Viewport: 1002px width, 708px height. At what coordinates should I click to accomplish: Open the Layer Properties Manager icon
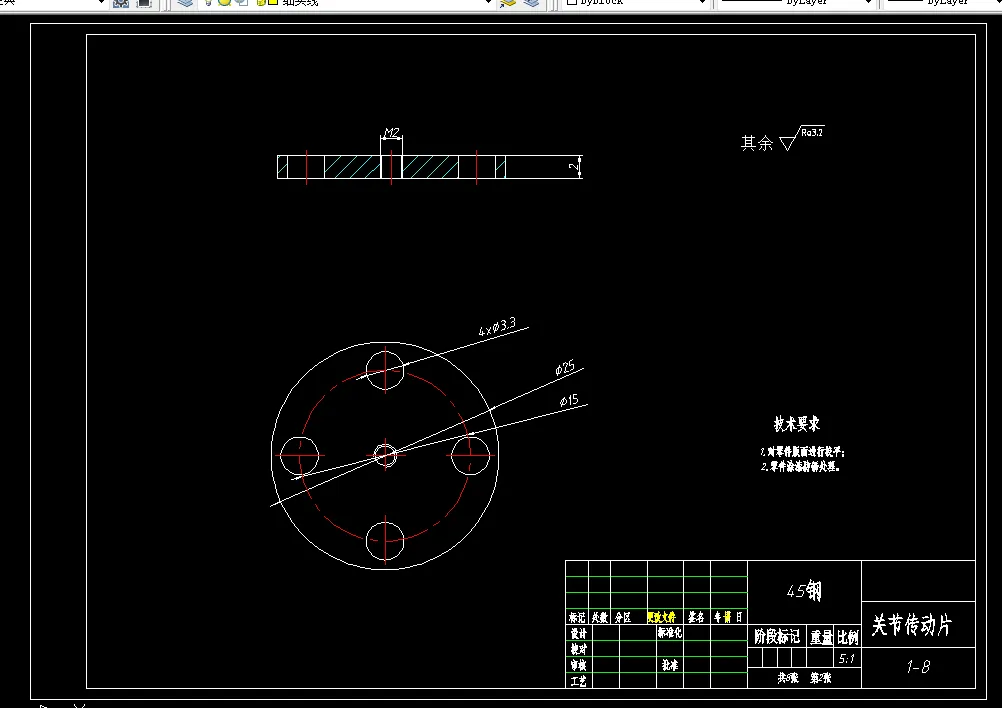click(x=185, y=3)
